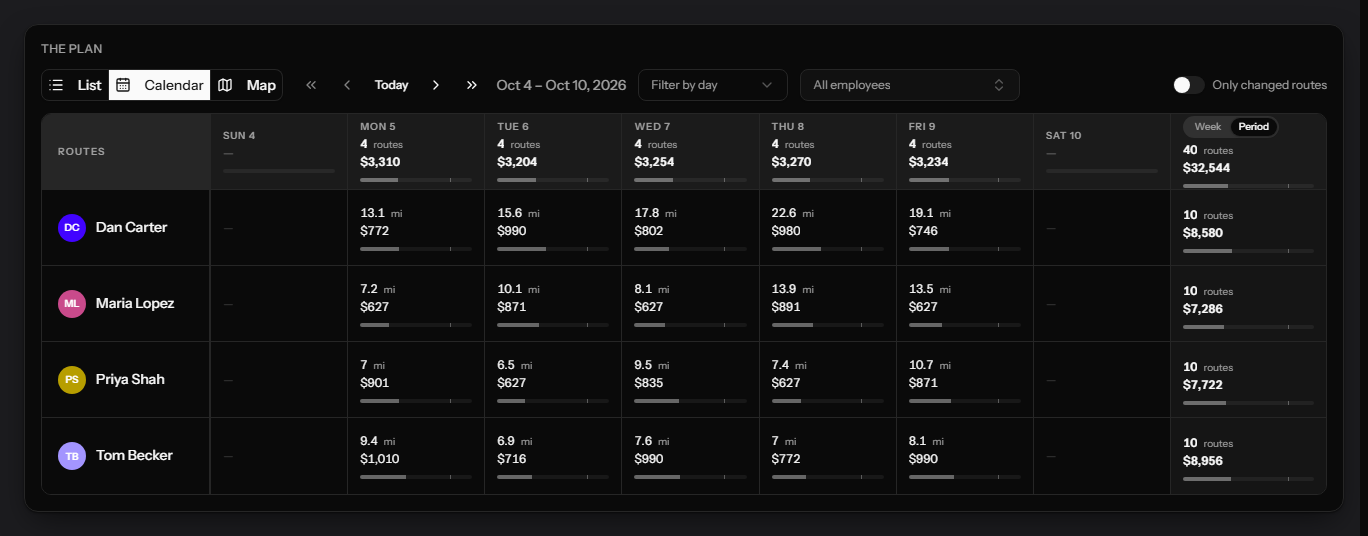
Task: Click Maria Lopez's ML avatar
Action: (x=72, y=304)
